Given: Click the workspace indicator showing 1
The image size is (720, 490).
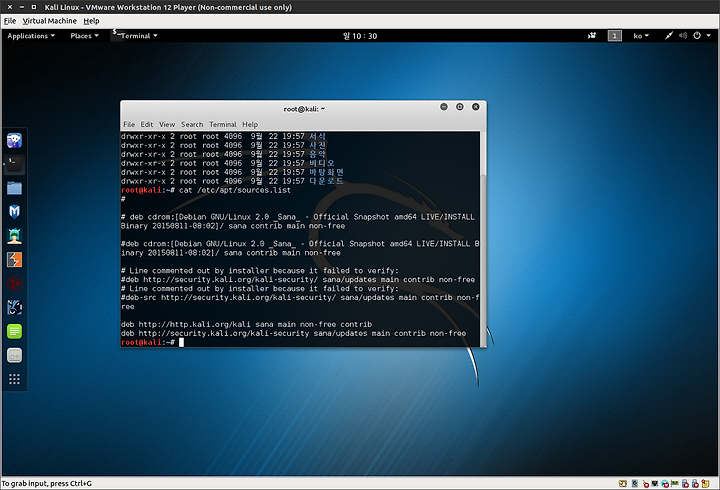Looking at the screenshot, I should click(614, 35).
